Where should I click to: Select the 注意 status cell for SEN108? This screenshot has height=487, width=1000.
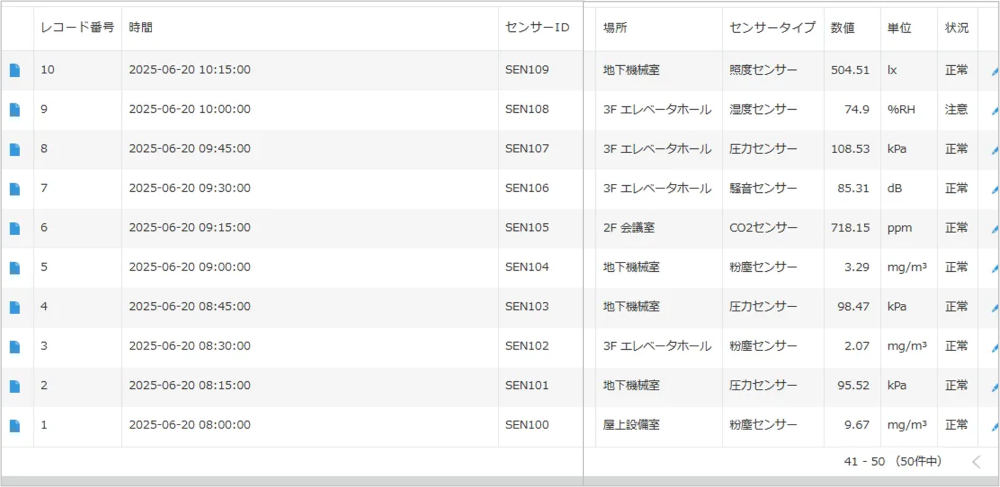pos(956,110)
